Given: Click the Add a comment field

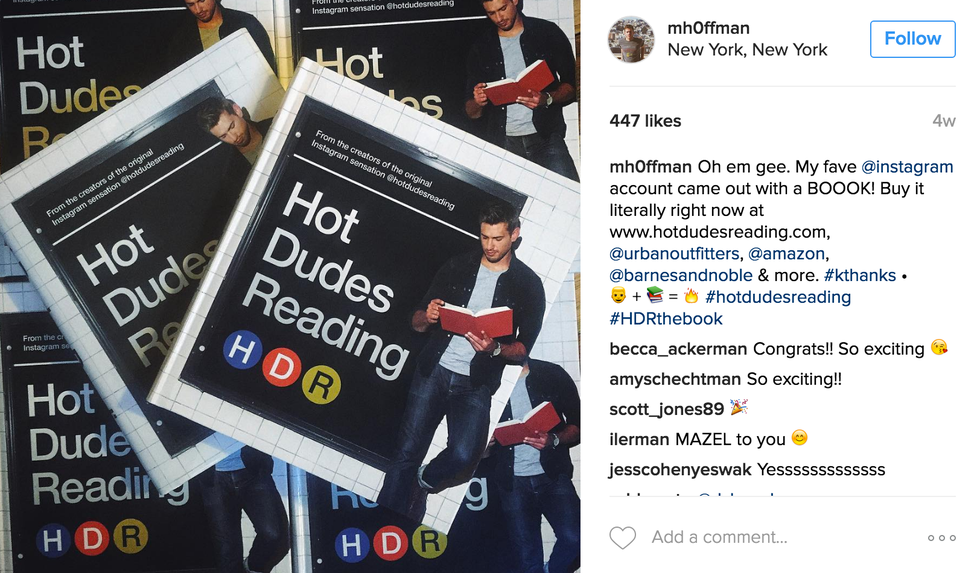Looking at the screenshot, I should pyautogui.click(x=719, y=537).
